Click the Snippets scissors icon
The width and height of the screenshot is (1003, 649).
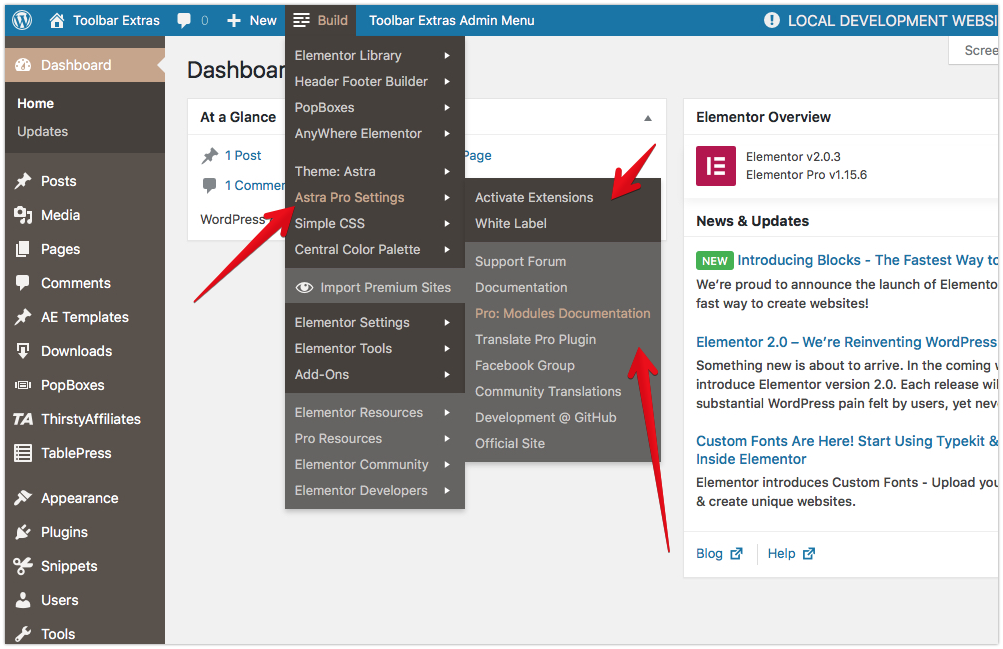pos(23,565)
